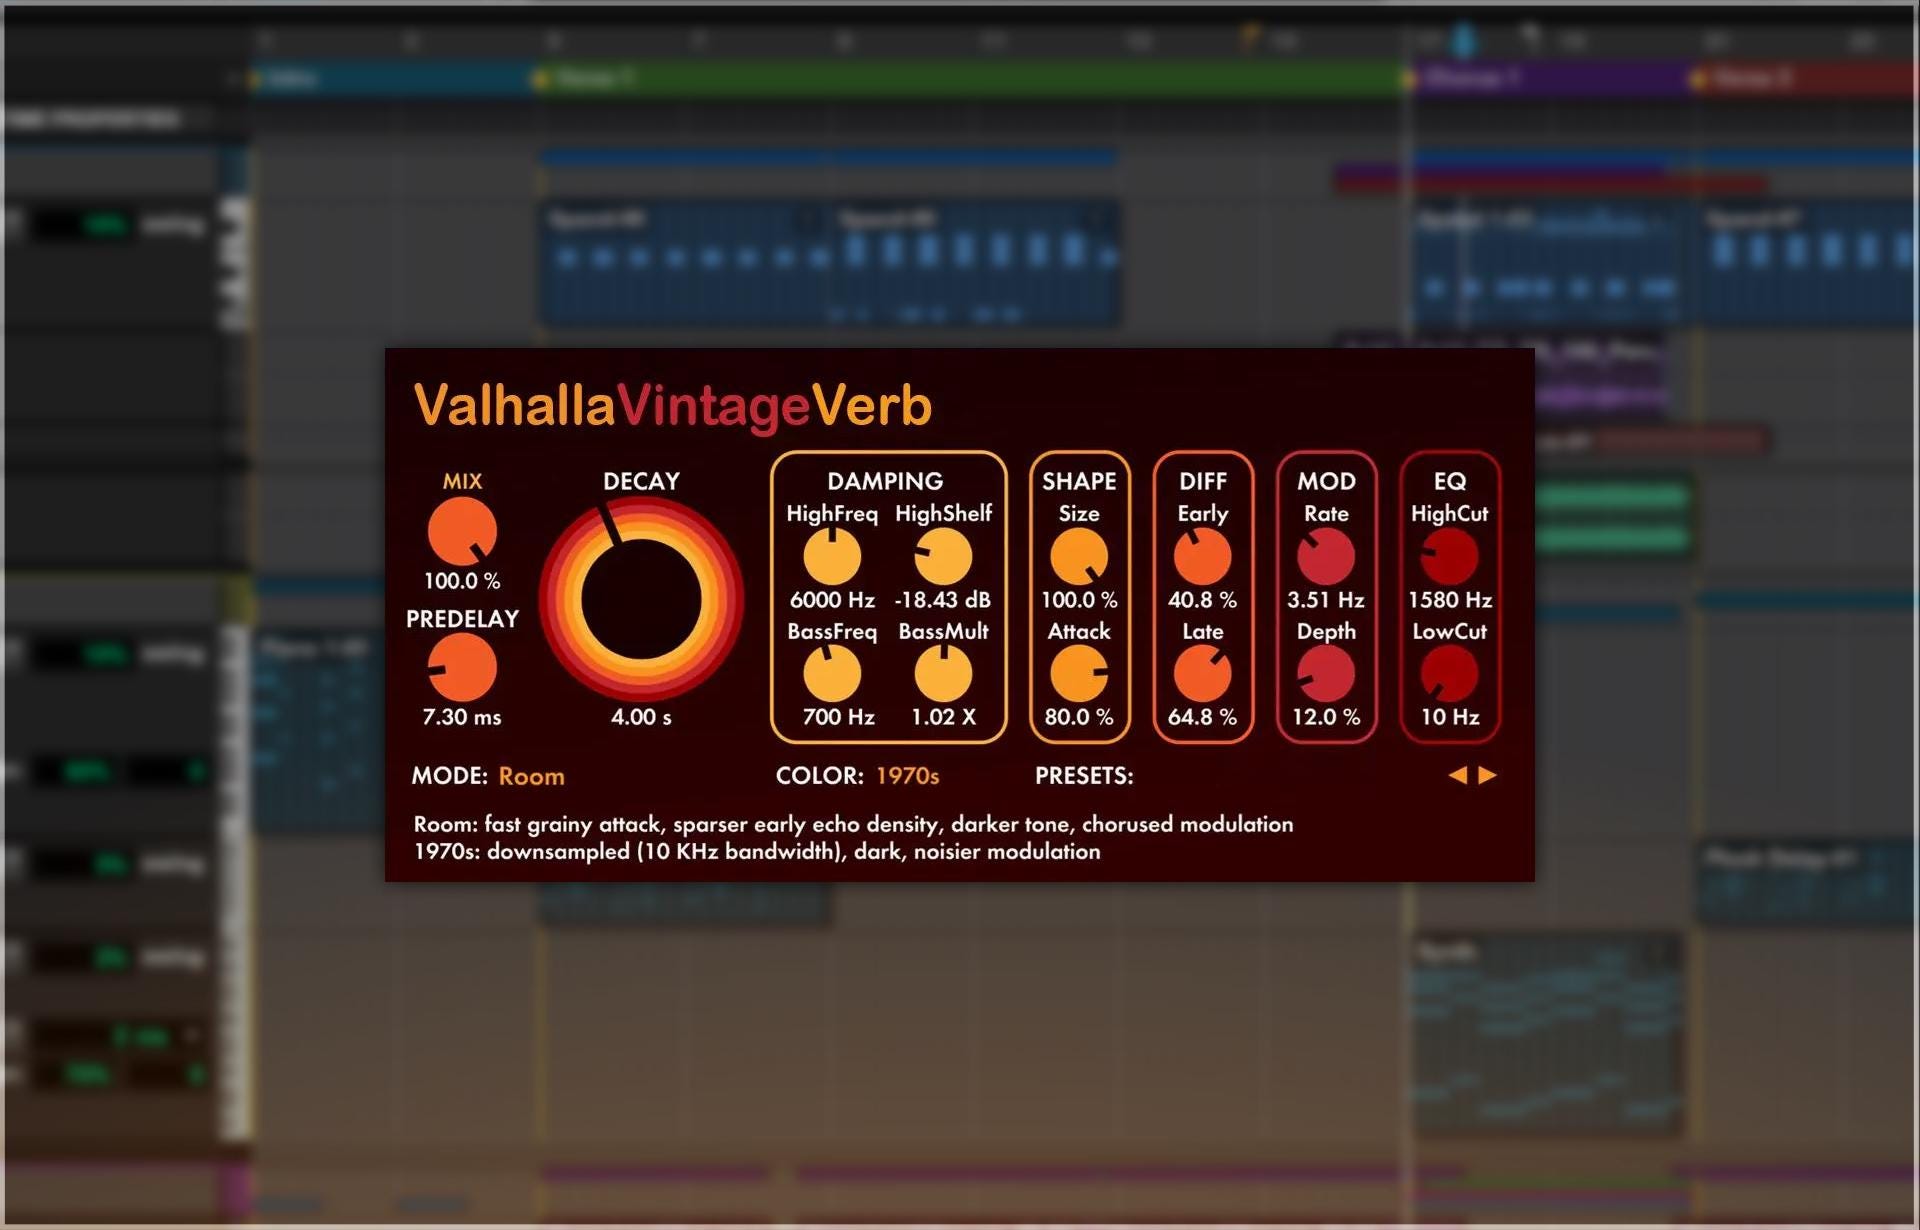Open the Presets menu
The height and width of the screenshot is (1230, 1920).
click(x=1084, y=776)
